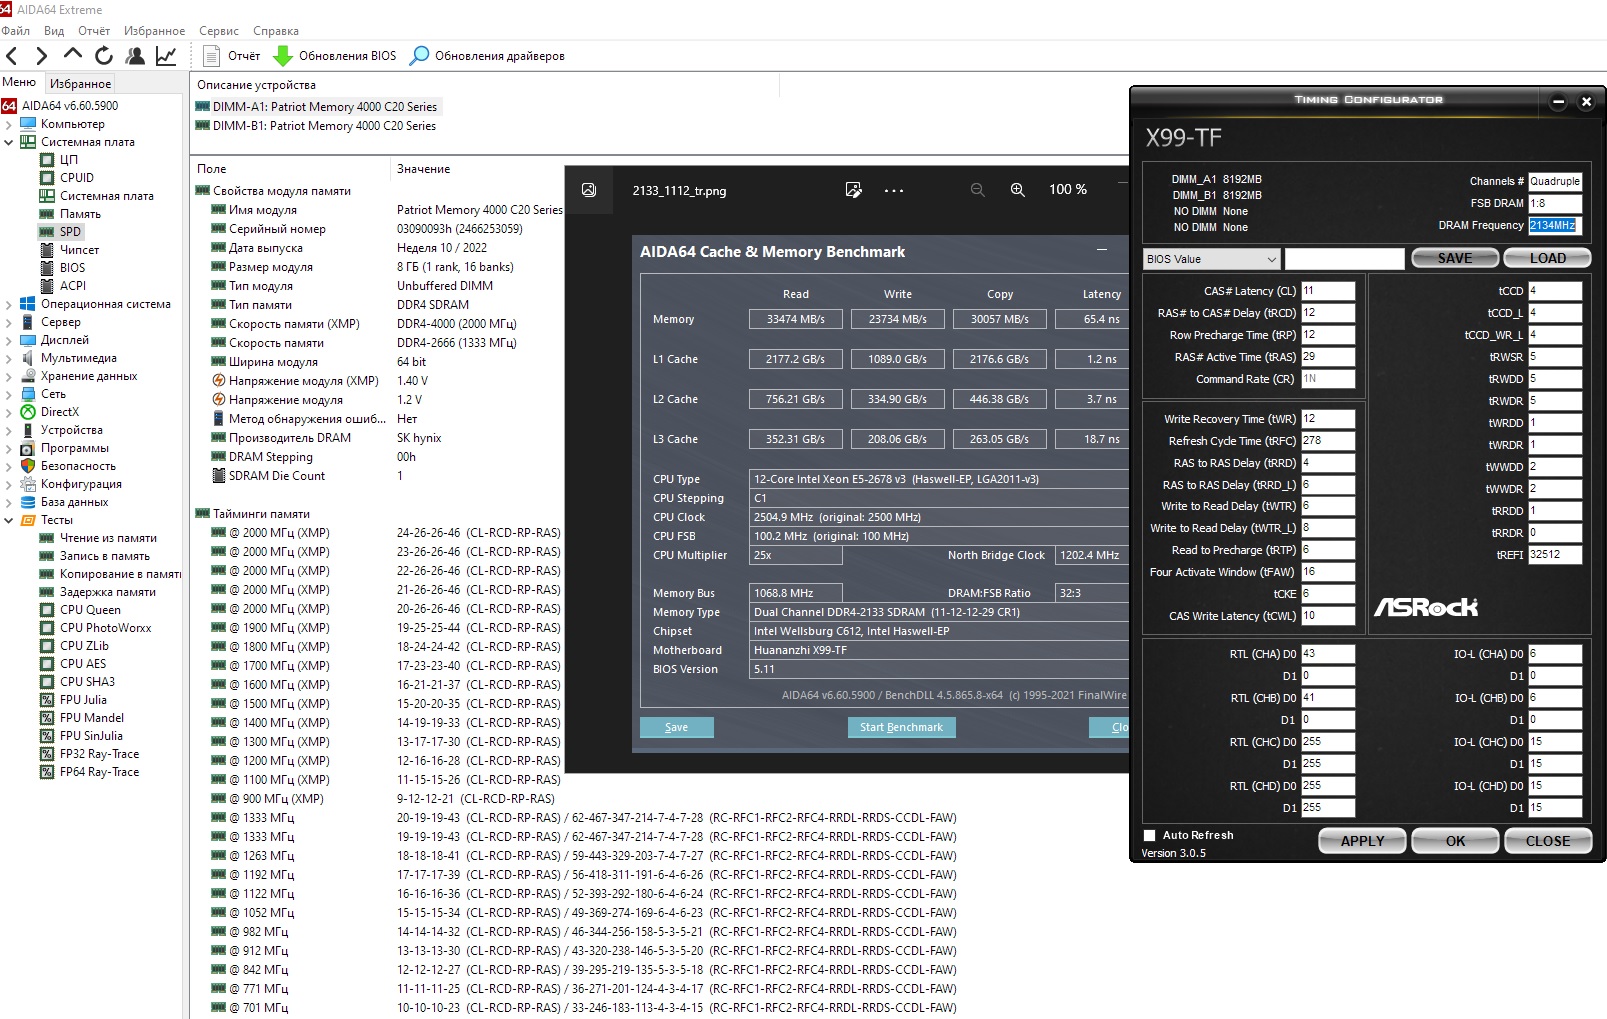The height and width of the screenshot is (1019, 1607).
Task: Click Save button in benchmark window
Action: pos(676,727)
